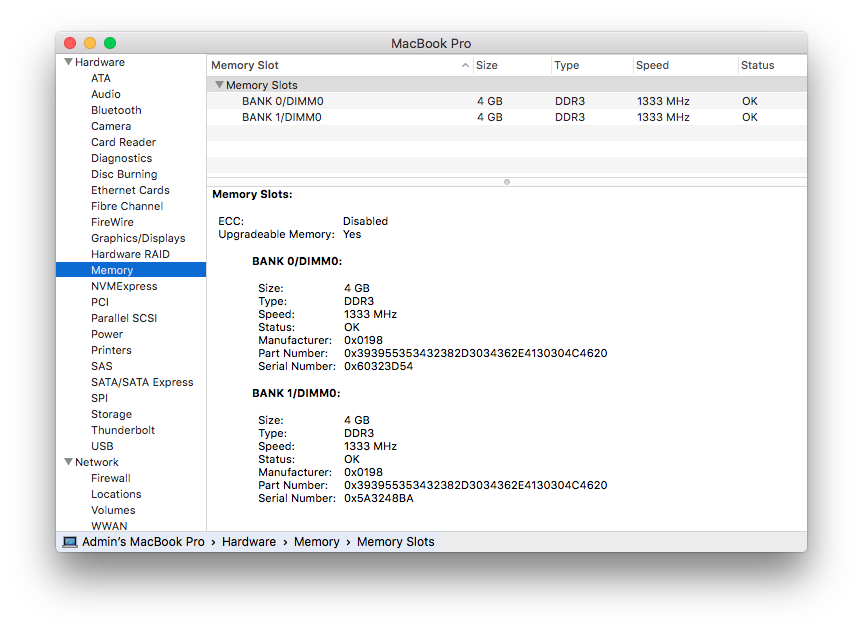The width and height of the screenshot is (863, 632).
Task: Click Hardware in the path bar
Action: click(x=249, y=542)
